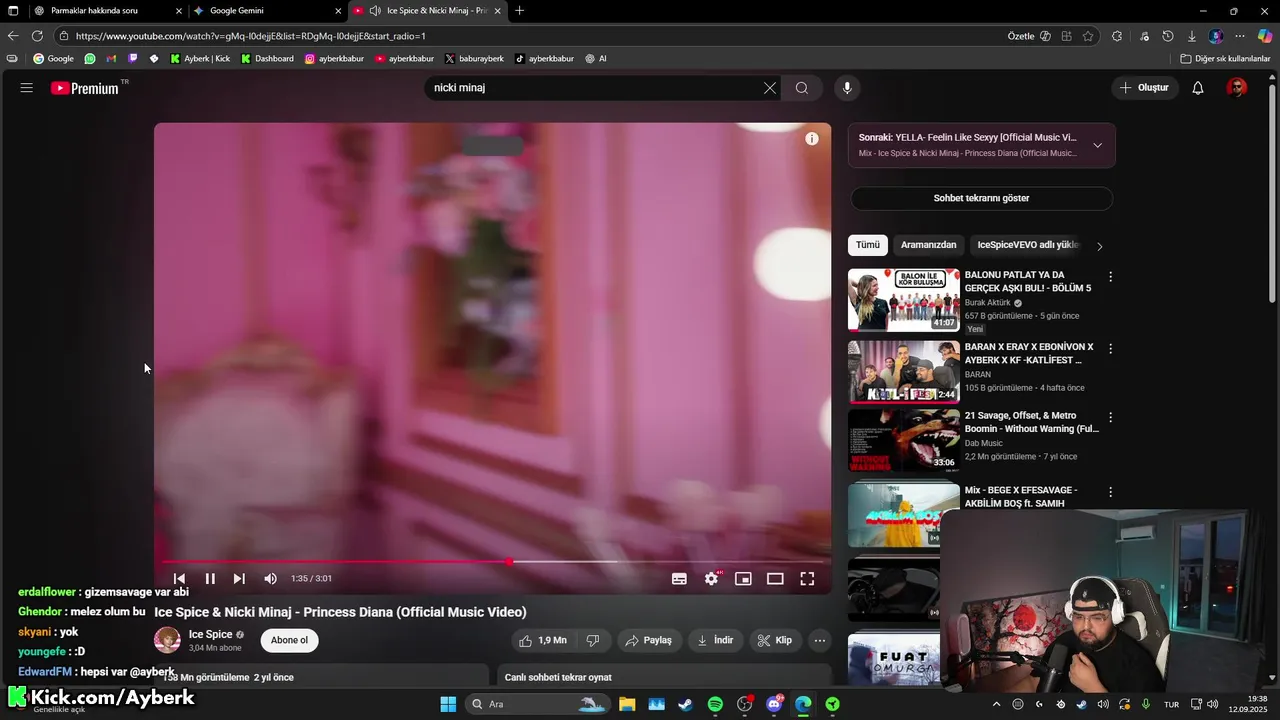The height and width of the screenshot is (720, 1280).
Task: Subscribe with Abone ol button
Action: pyautogui.click(x=289, y=640)
